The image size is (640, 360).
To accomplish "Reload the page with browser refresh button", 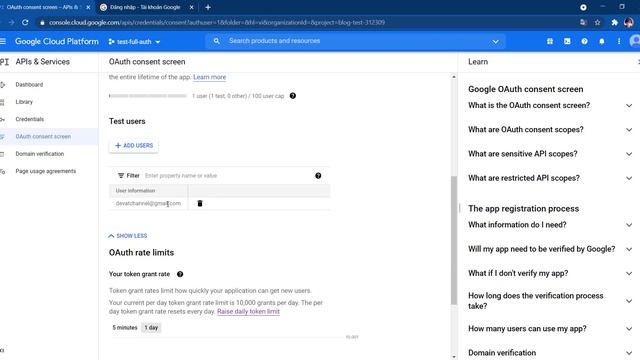I will [25, 22].
